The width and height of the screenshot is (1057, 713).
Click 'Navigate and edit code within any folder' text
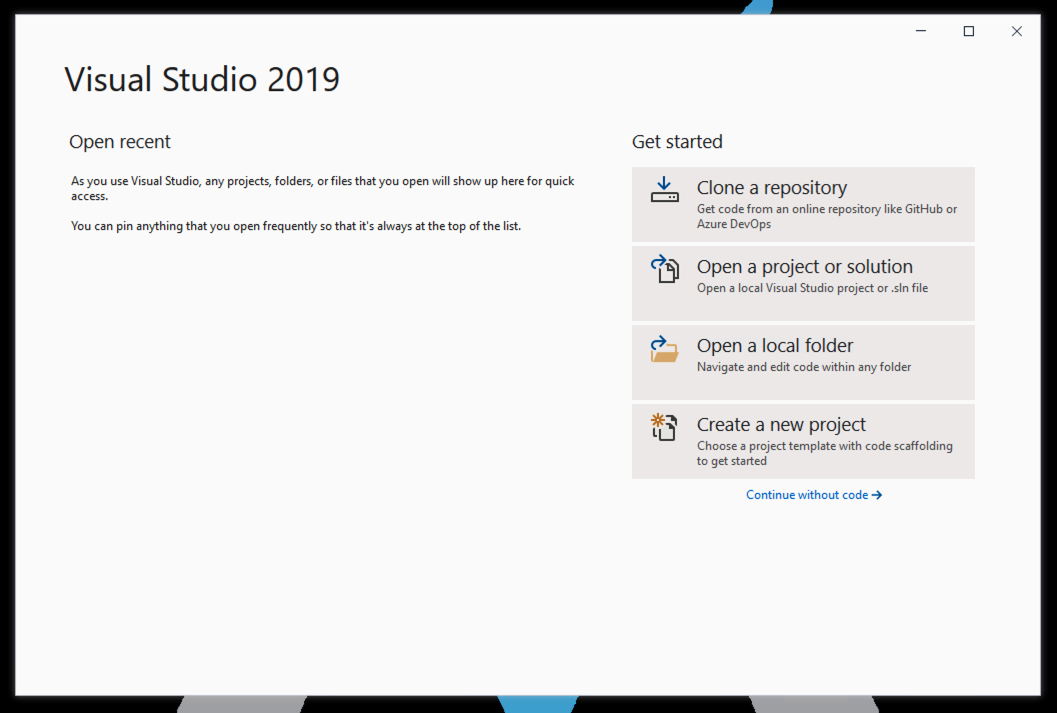804,367
